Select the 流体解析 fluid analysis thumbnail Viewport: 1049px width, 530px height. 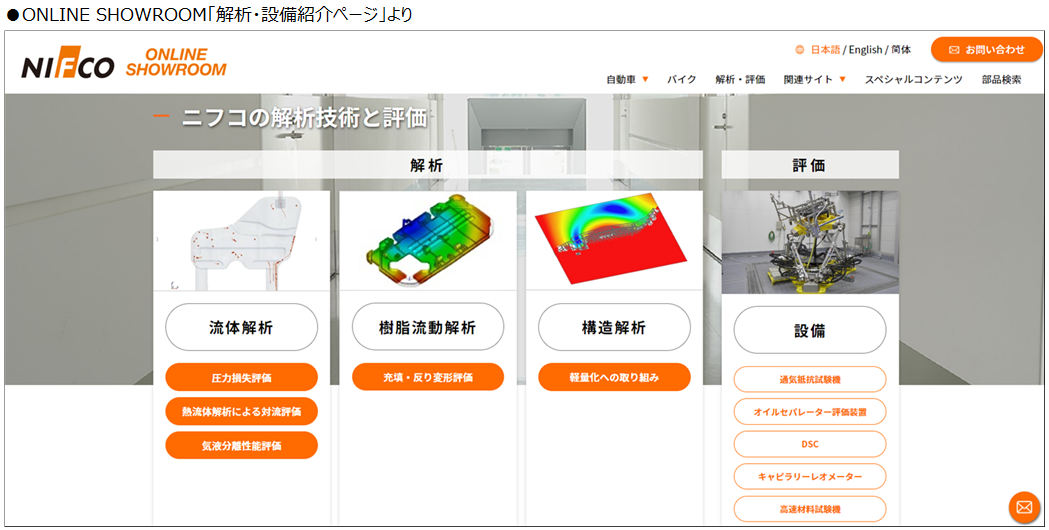pos(242,241)
